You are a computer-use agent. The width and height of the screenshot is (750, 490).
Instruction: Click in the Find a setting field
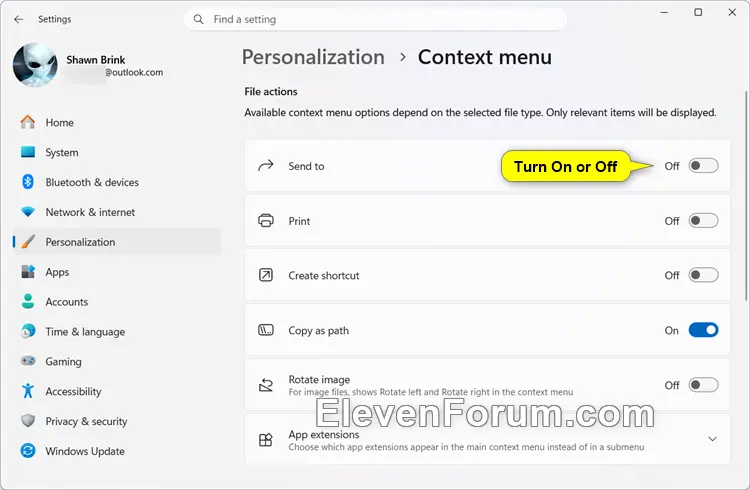click(375, 19)
